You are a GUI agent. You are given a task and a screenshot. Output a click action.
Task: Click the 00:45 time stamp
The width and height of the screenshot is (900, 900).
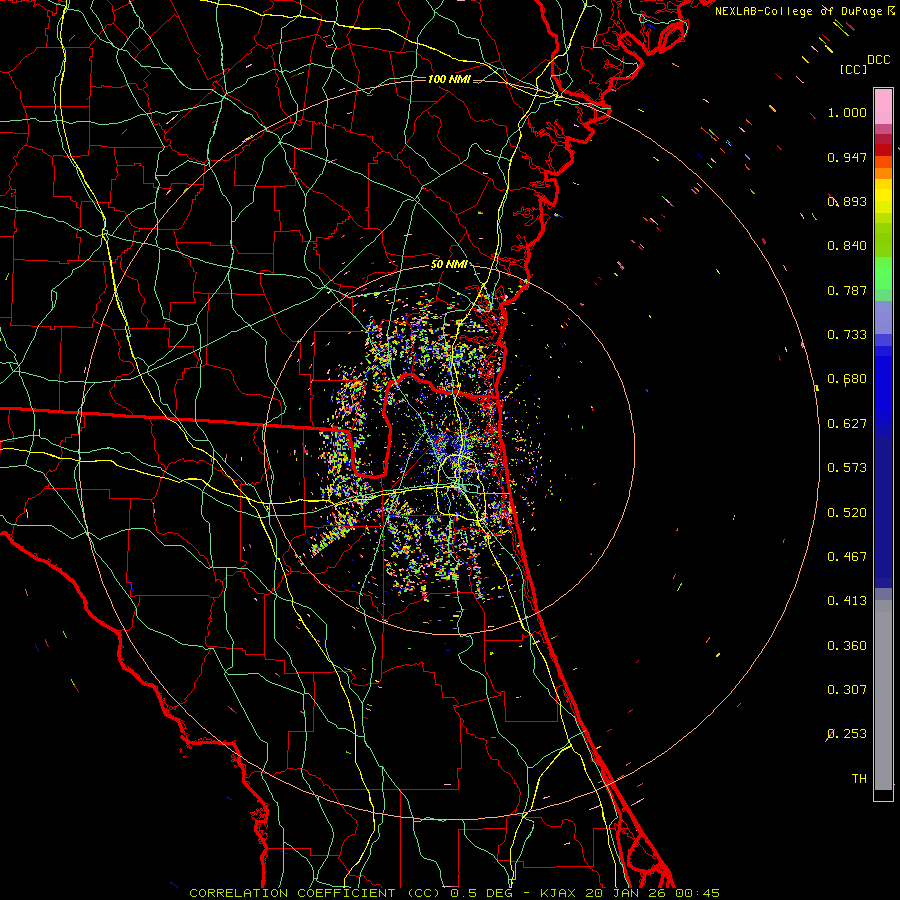pyautogui.click(x=696, y=893)
